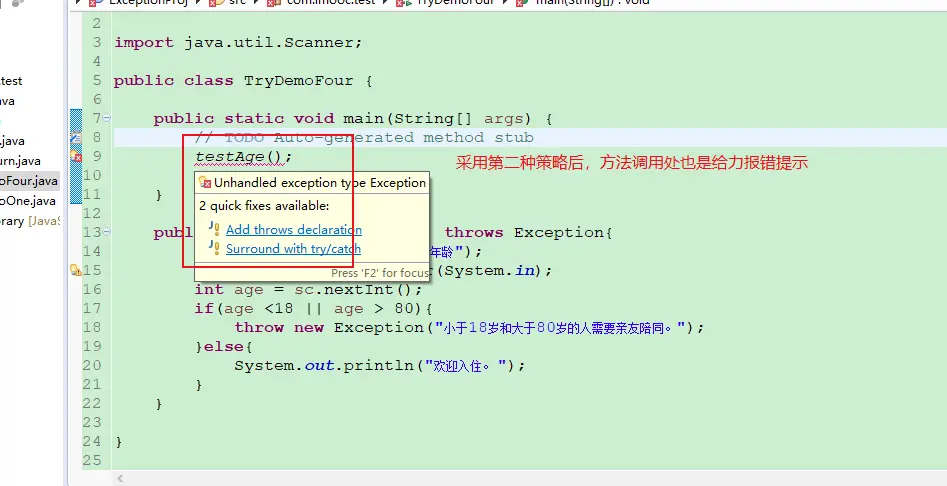Click the testAge(); call on line 9
The width and height of the screenshot is (947, 486).
coord(243,157)
